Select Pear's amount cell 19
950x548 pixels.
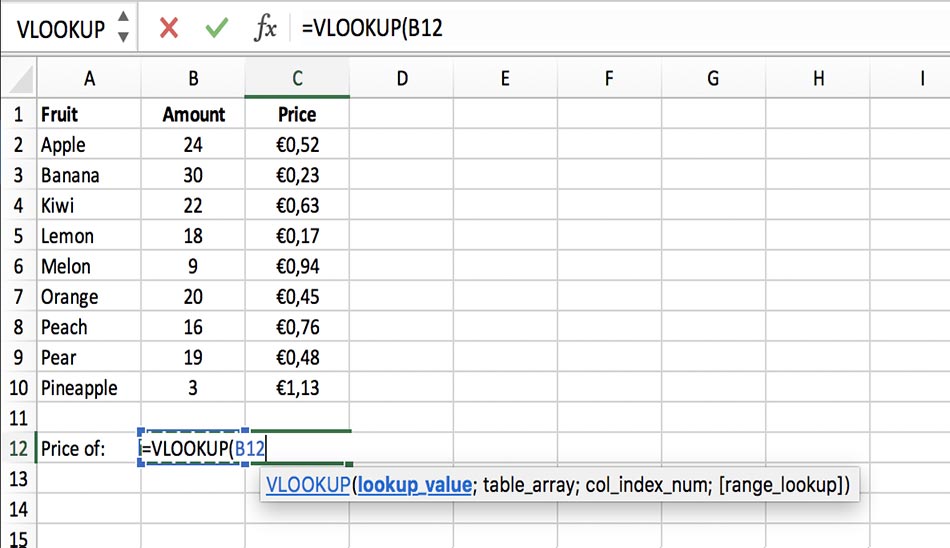tap(193, 357)
